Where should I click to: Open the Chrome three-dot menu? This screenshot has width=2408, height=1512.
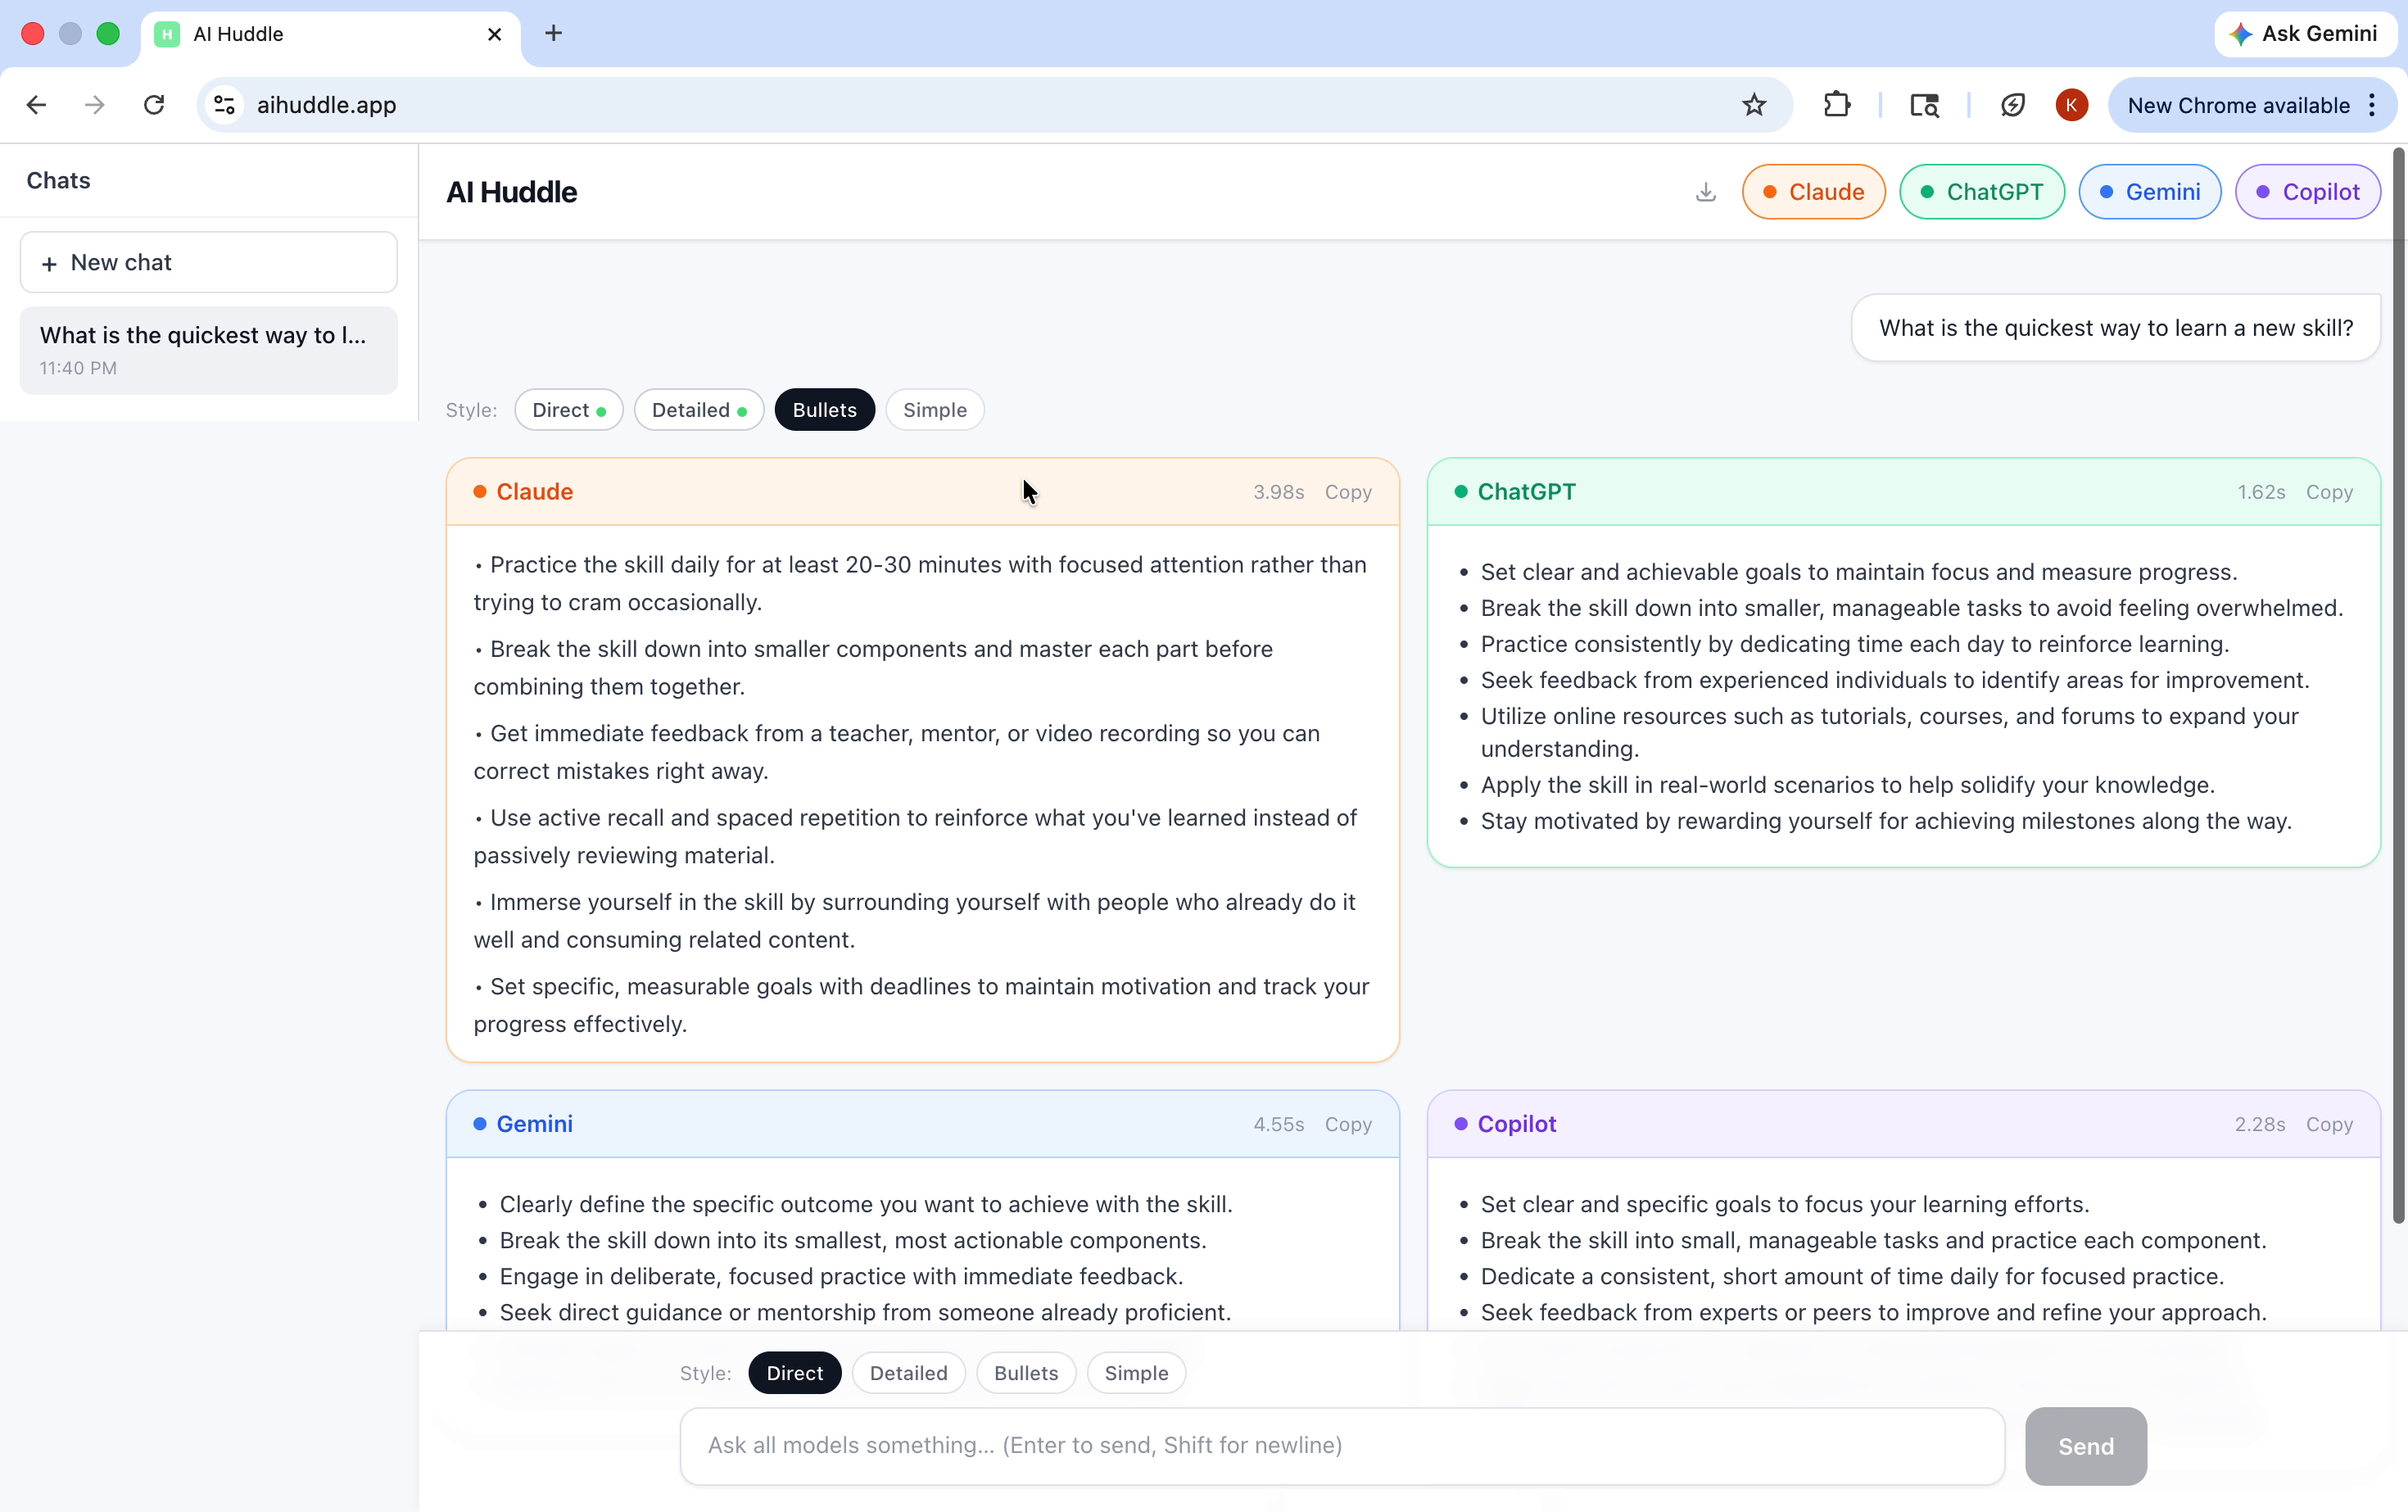(2372, 105)
